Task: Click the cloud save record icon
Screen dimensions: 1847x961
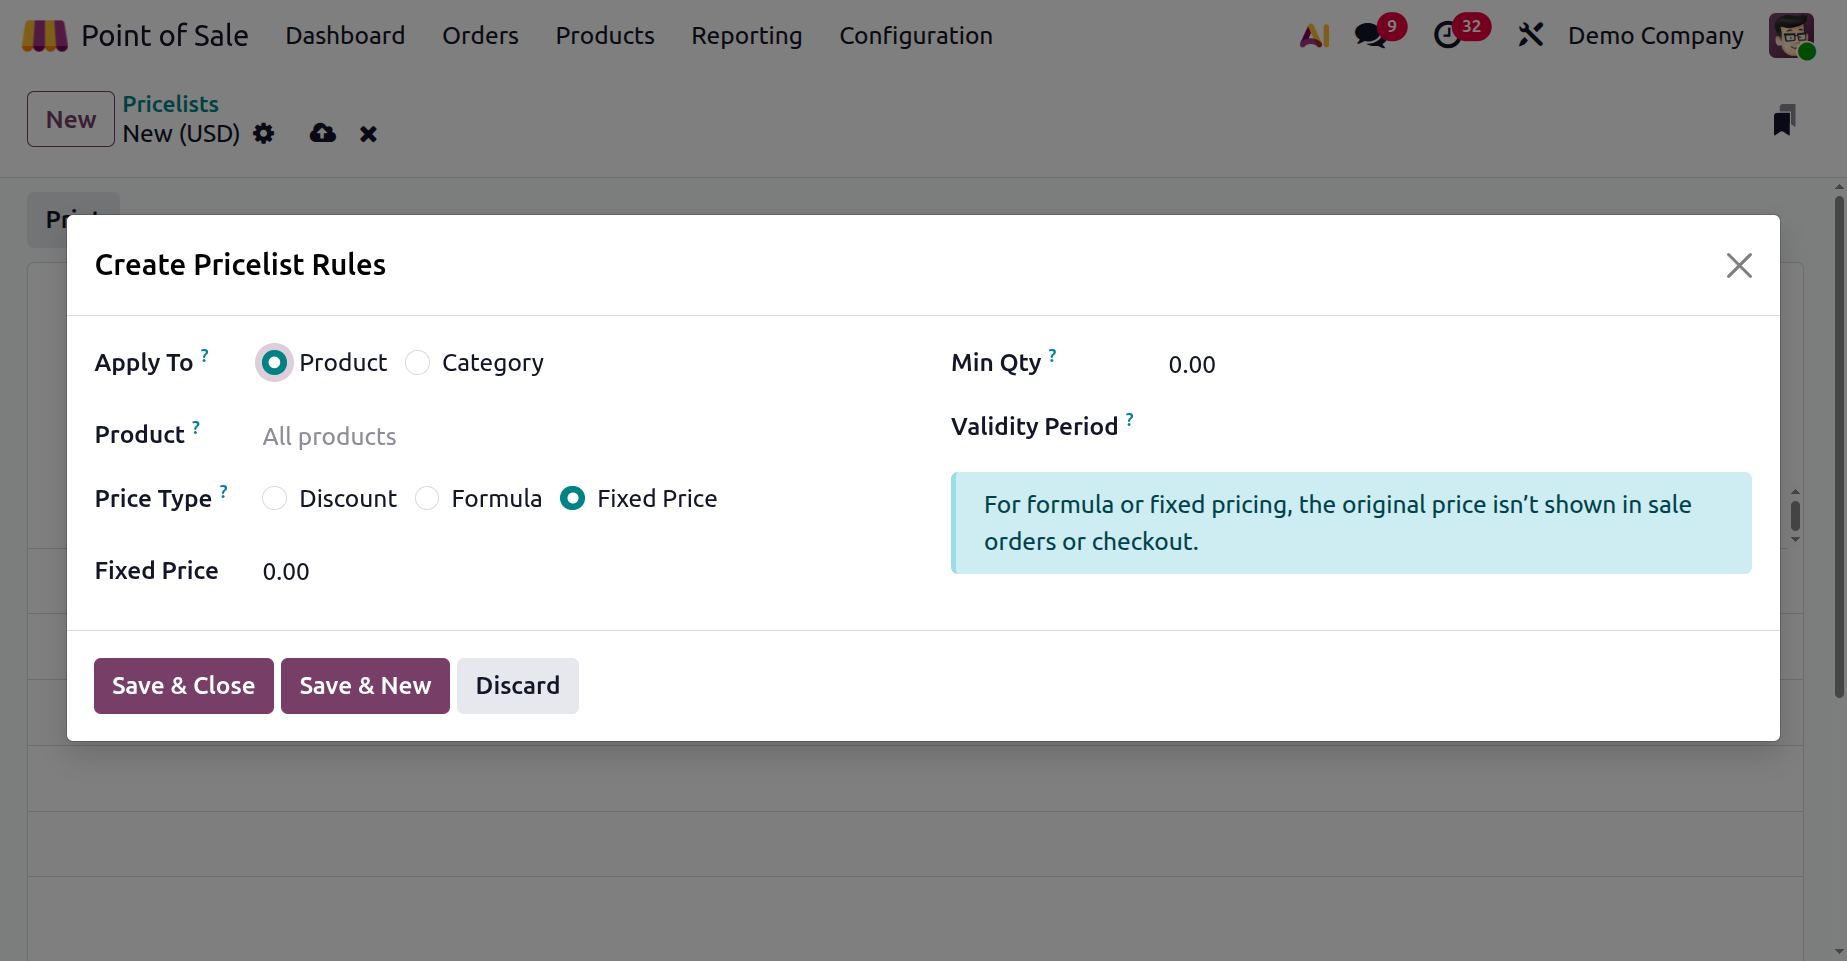Action: [x=323, y=134]
